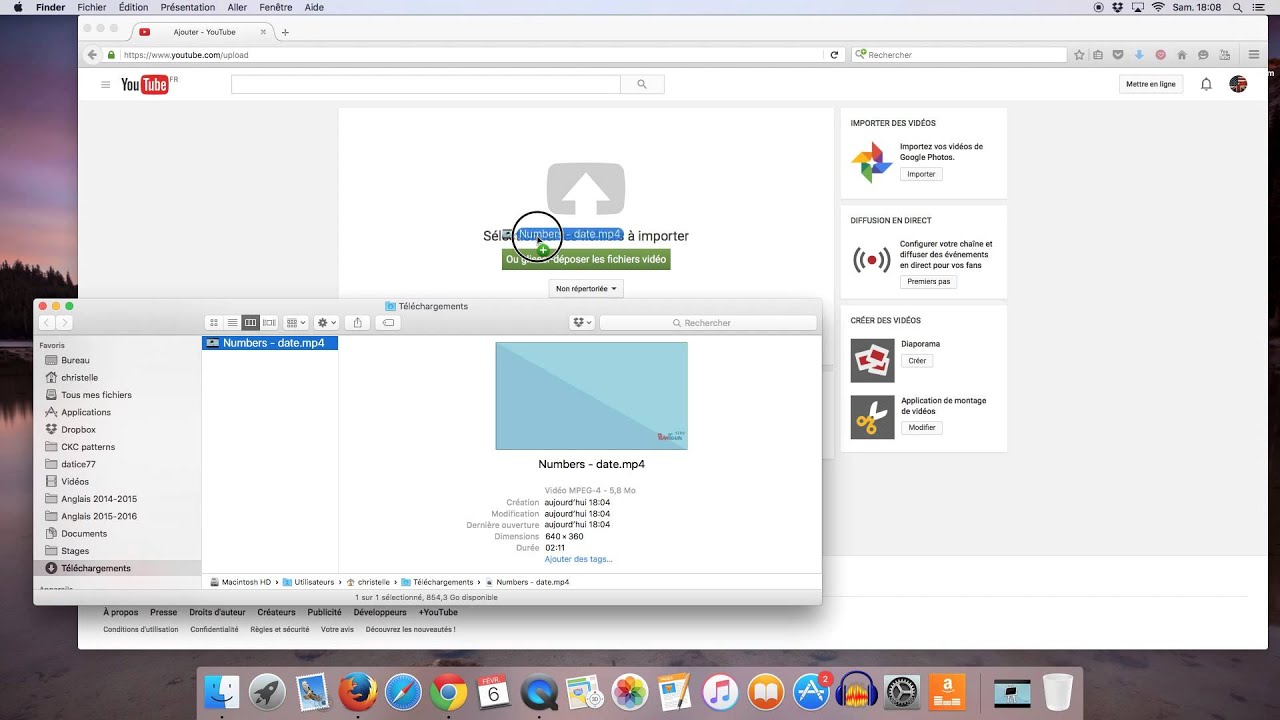Open the Édition menu

click(x=133, y=7)
